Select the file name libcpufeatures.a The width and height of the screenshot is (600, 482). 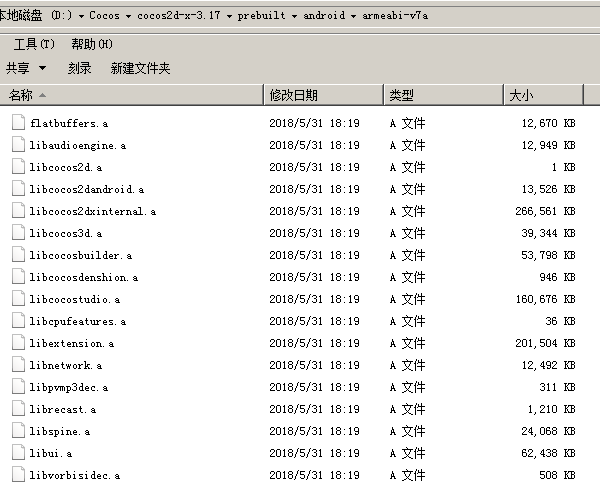coord(78,321)
